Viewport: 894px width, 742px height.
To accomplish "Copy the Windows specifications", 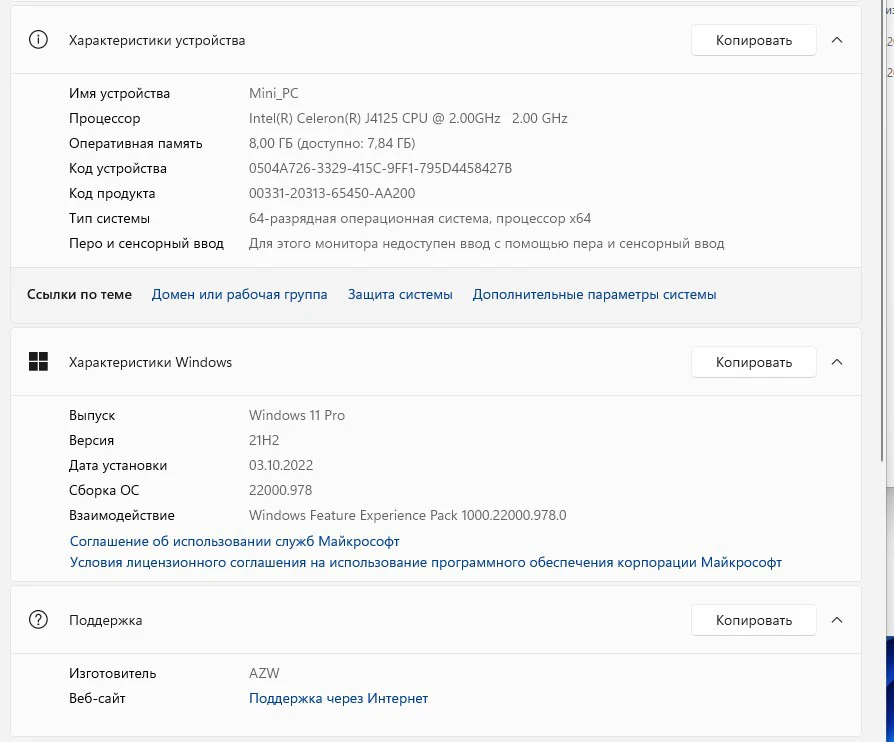I will (753, 362).
